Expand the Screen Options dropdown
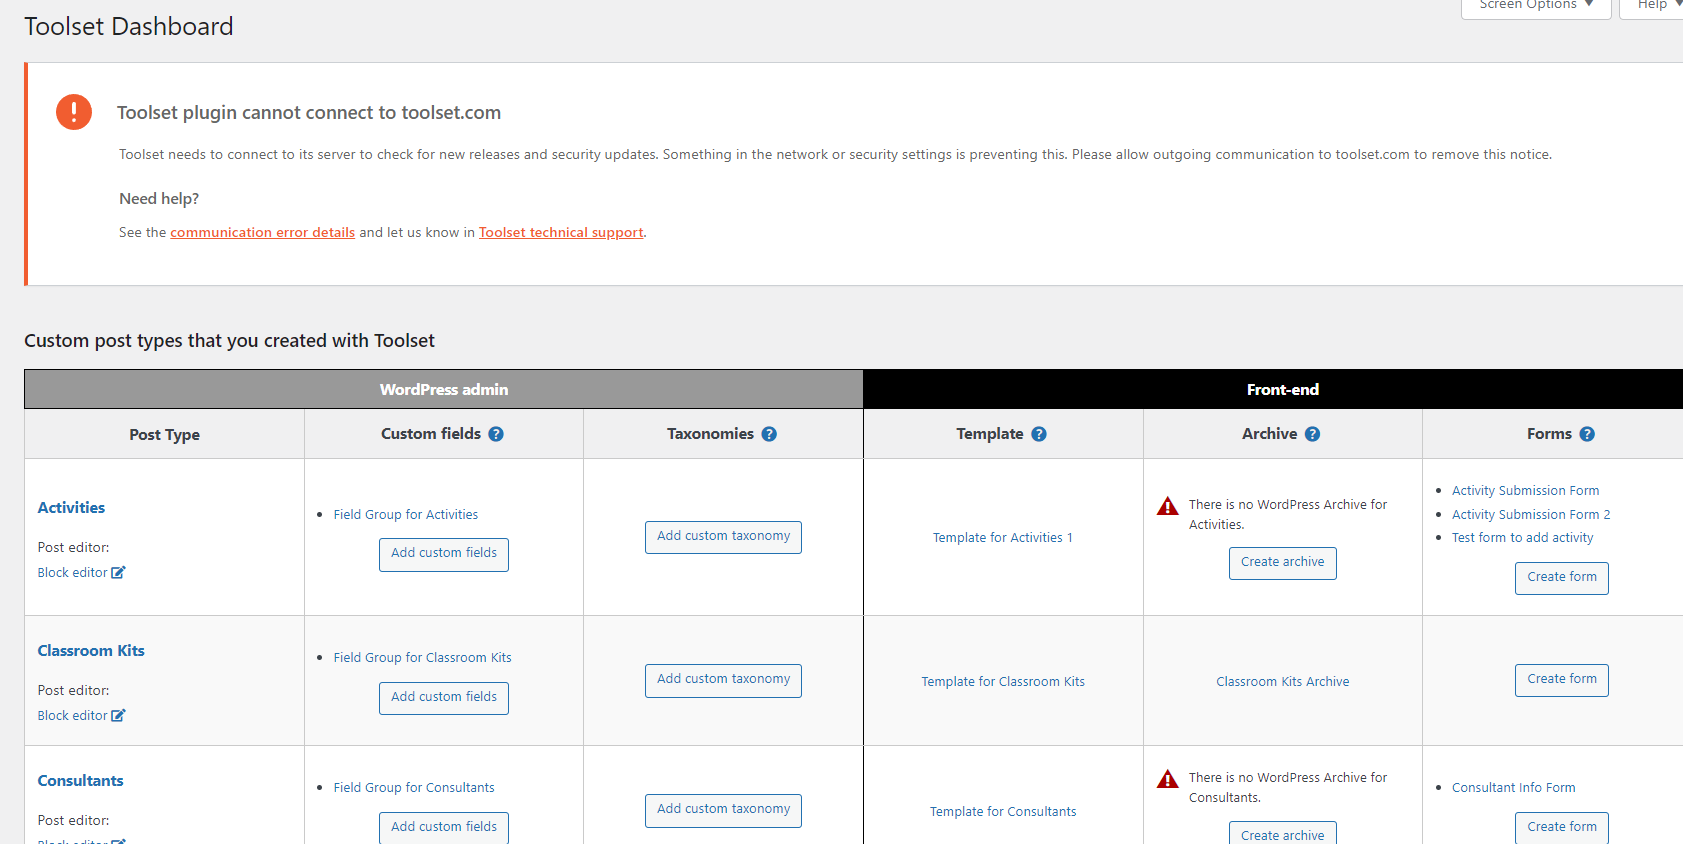The width and height of the screenshot is (1683, 844). (x=1536, y=5)
